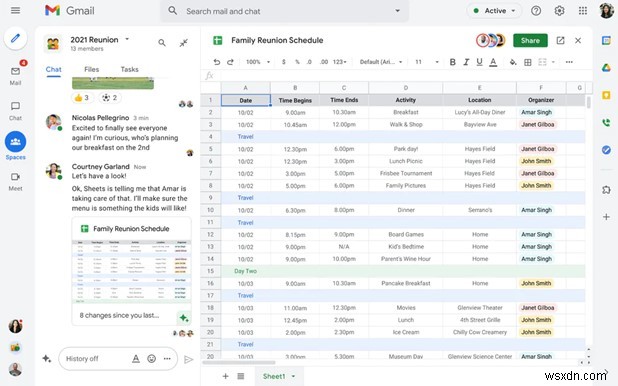618x386 pixels.
Task: Open Google Tasks side panel icon
Action: click(x=606, y=150)
